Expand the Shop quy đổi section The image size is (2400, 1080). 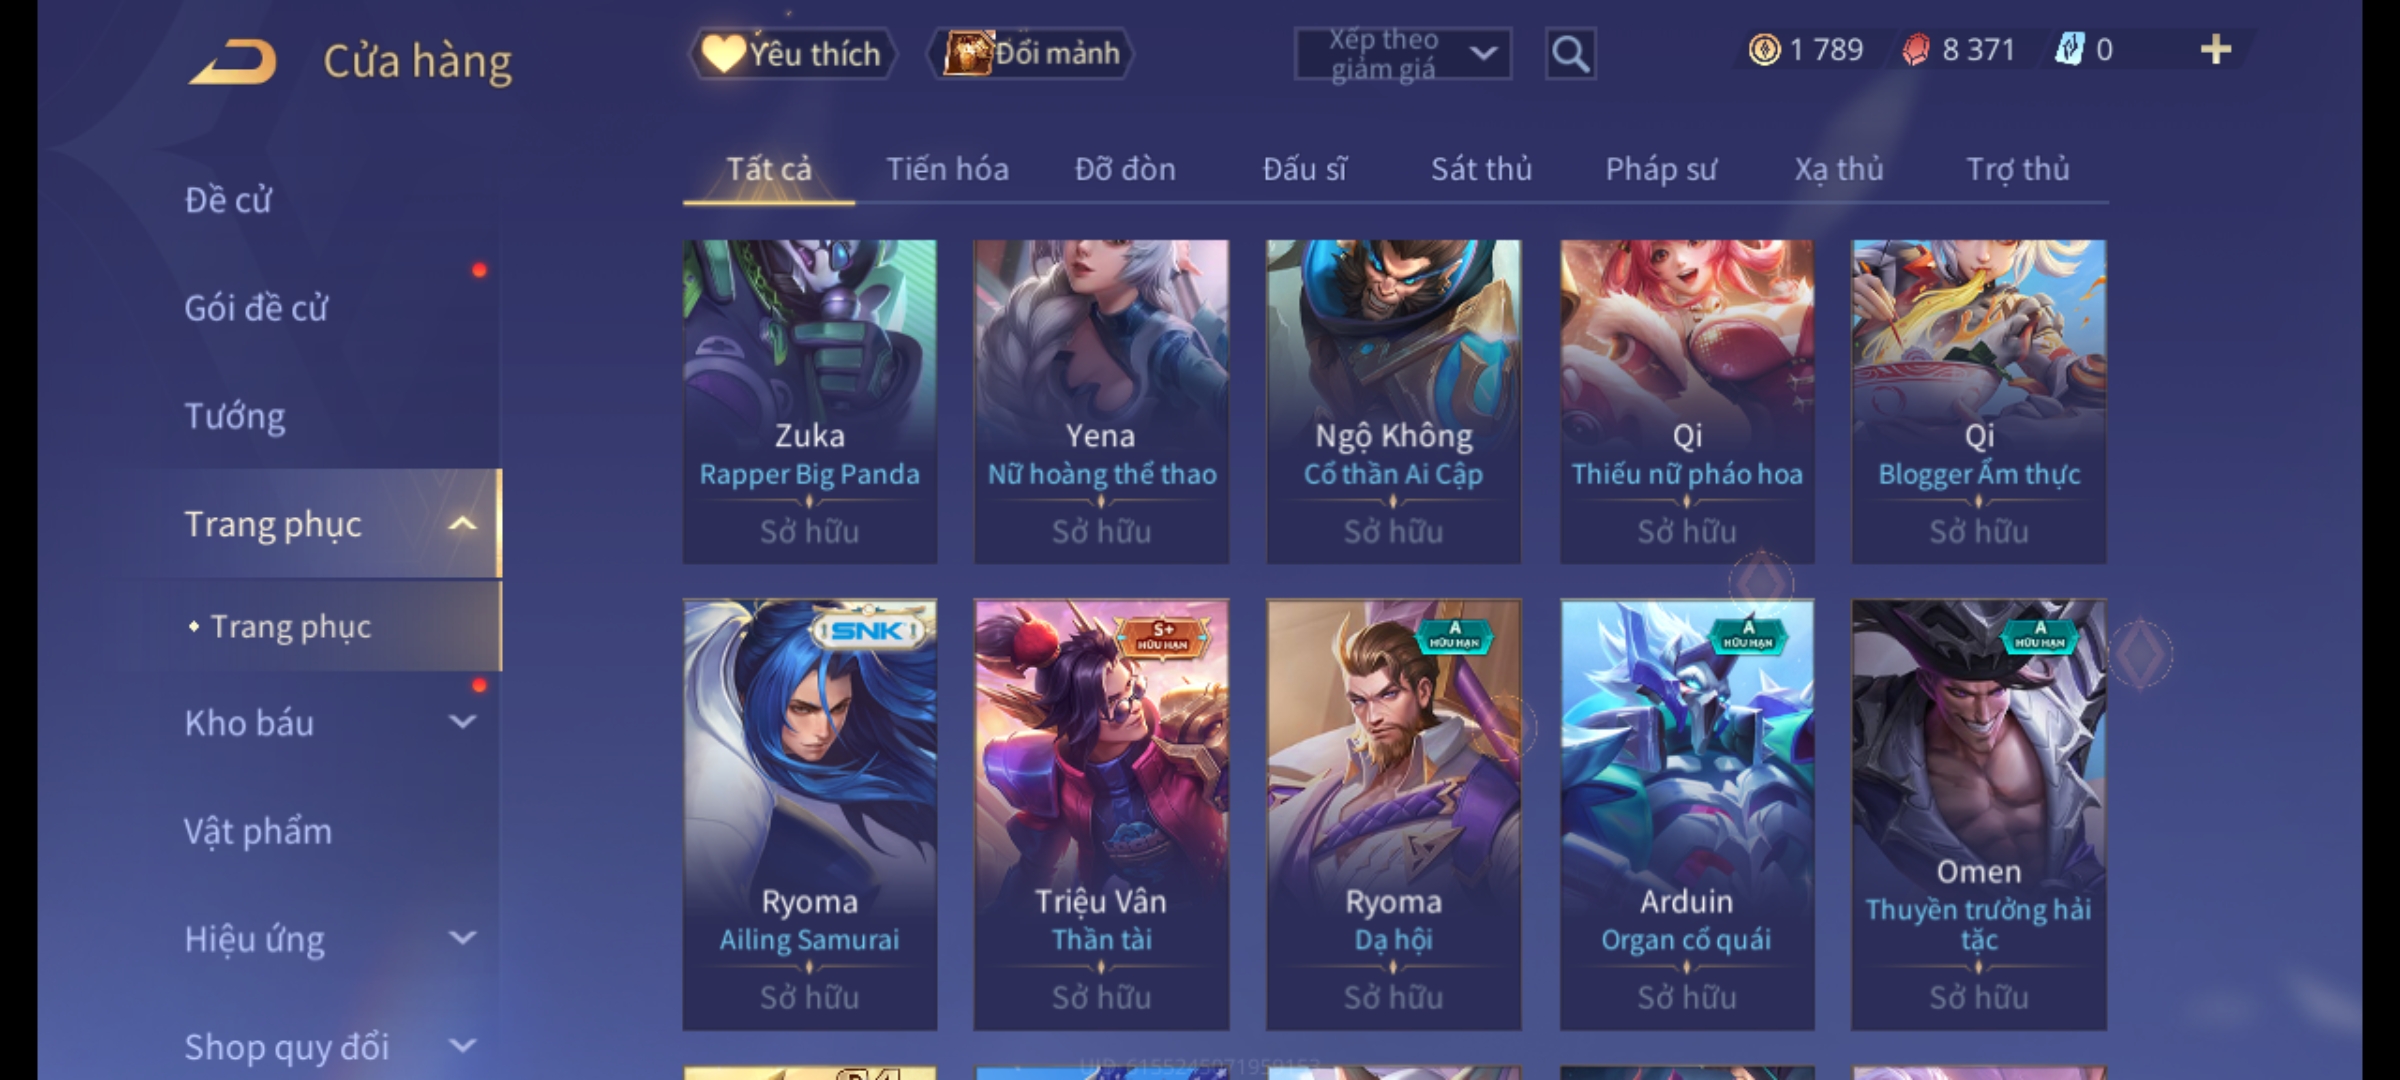coord(462,1046)
